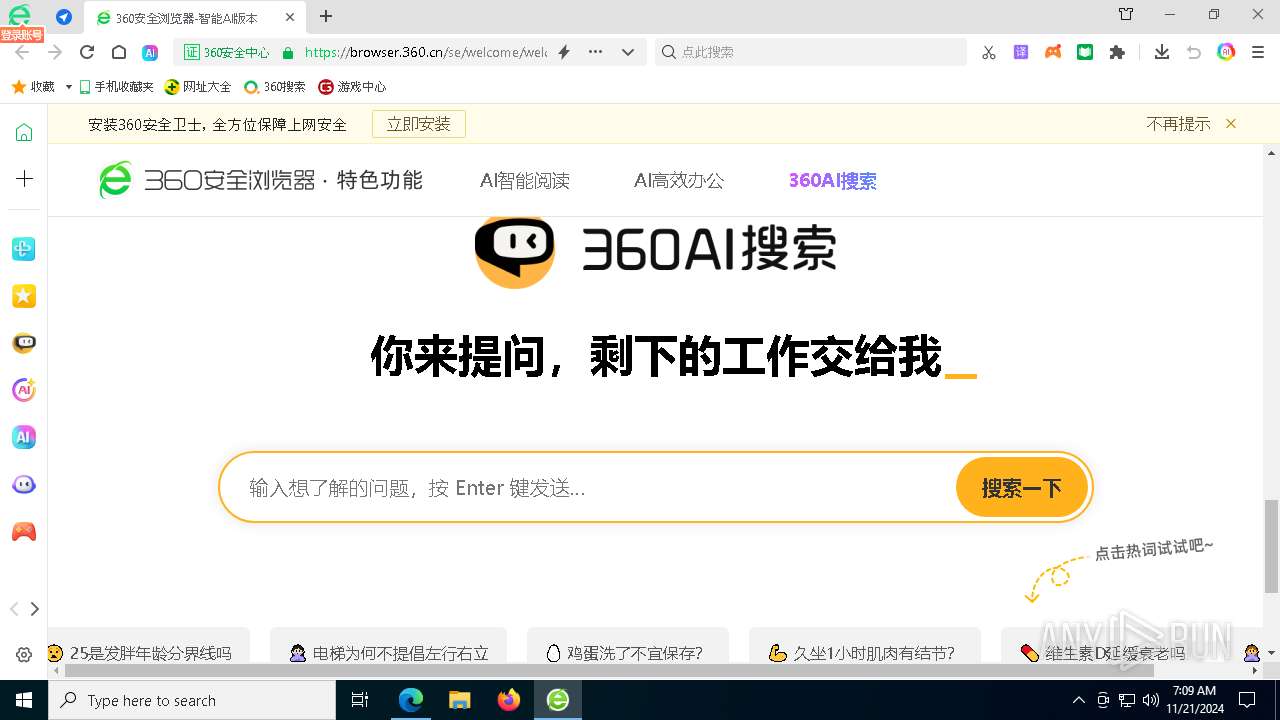The height and width of the screenshot is (720, 1280).
Task: Open the teal plus sidebar app icon
Action: (x=24, y=249)
